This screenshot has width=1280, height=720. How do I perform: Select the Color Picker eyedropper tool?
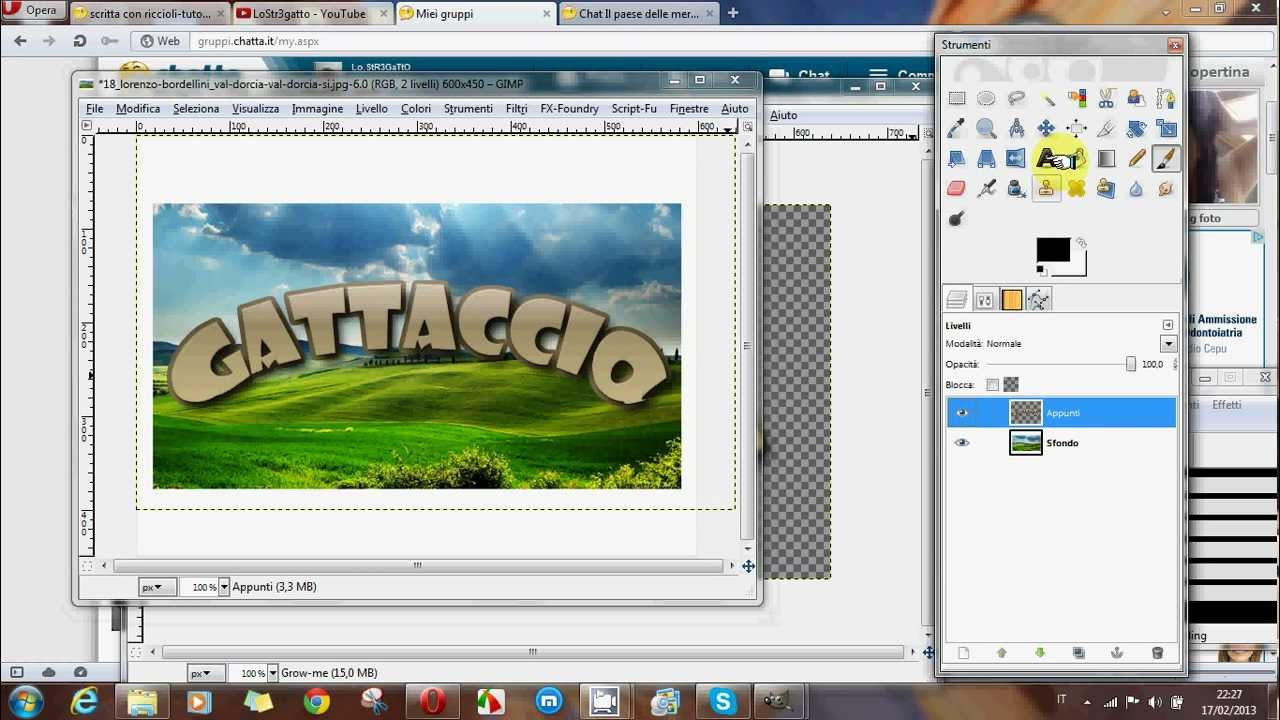pos(957,128)
